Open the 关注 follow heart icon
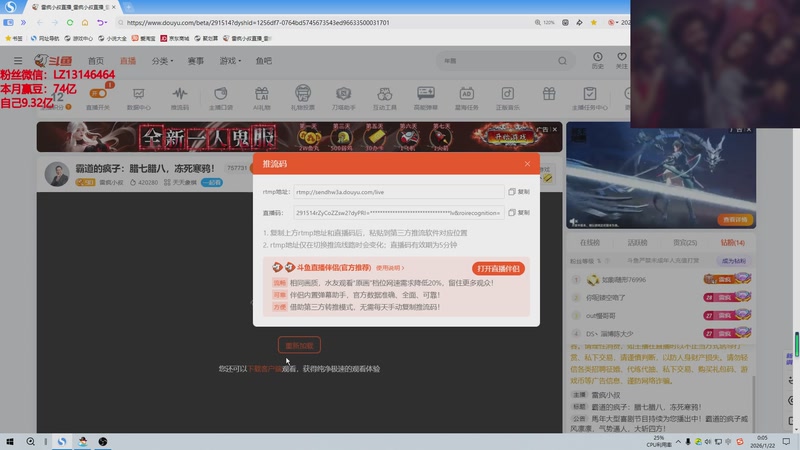The height and width of the screenshot is (450, 800). 621,60
